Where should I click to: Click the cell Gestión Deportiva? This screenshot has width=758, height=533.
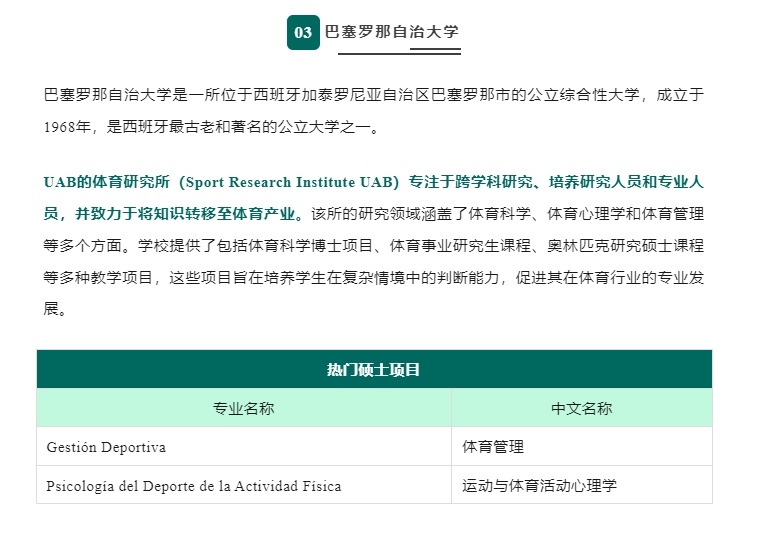(x=244, y=447)
